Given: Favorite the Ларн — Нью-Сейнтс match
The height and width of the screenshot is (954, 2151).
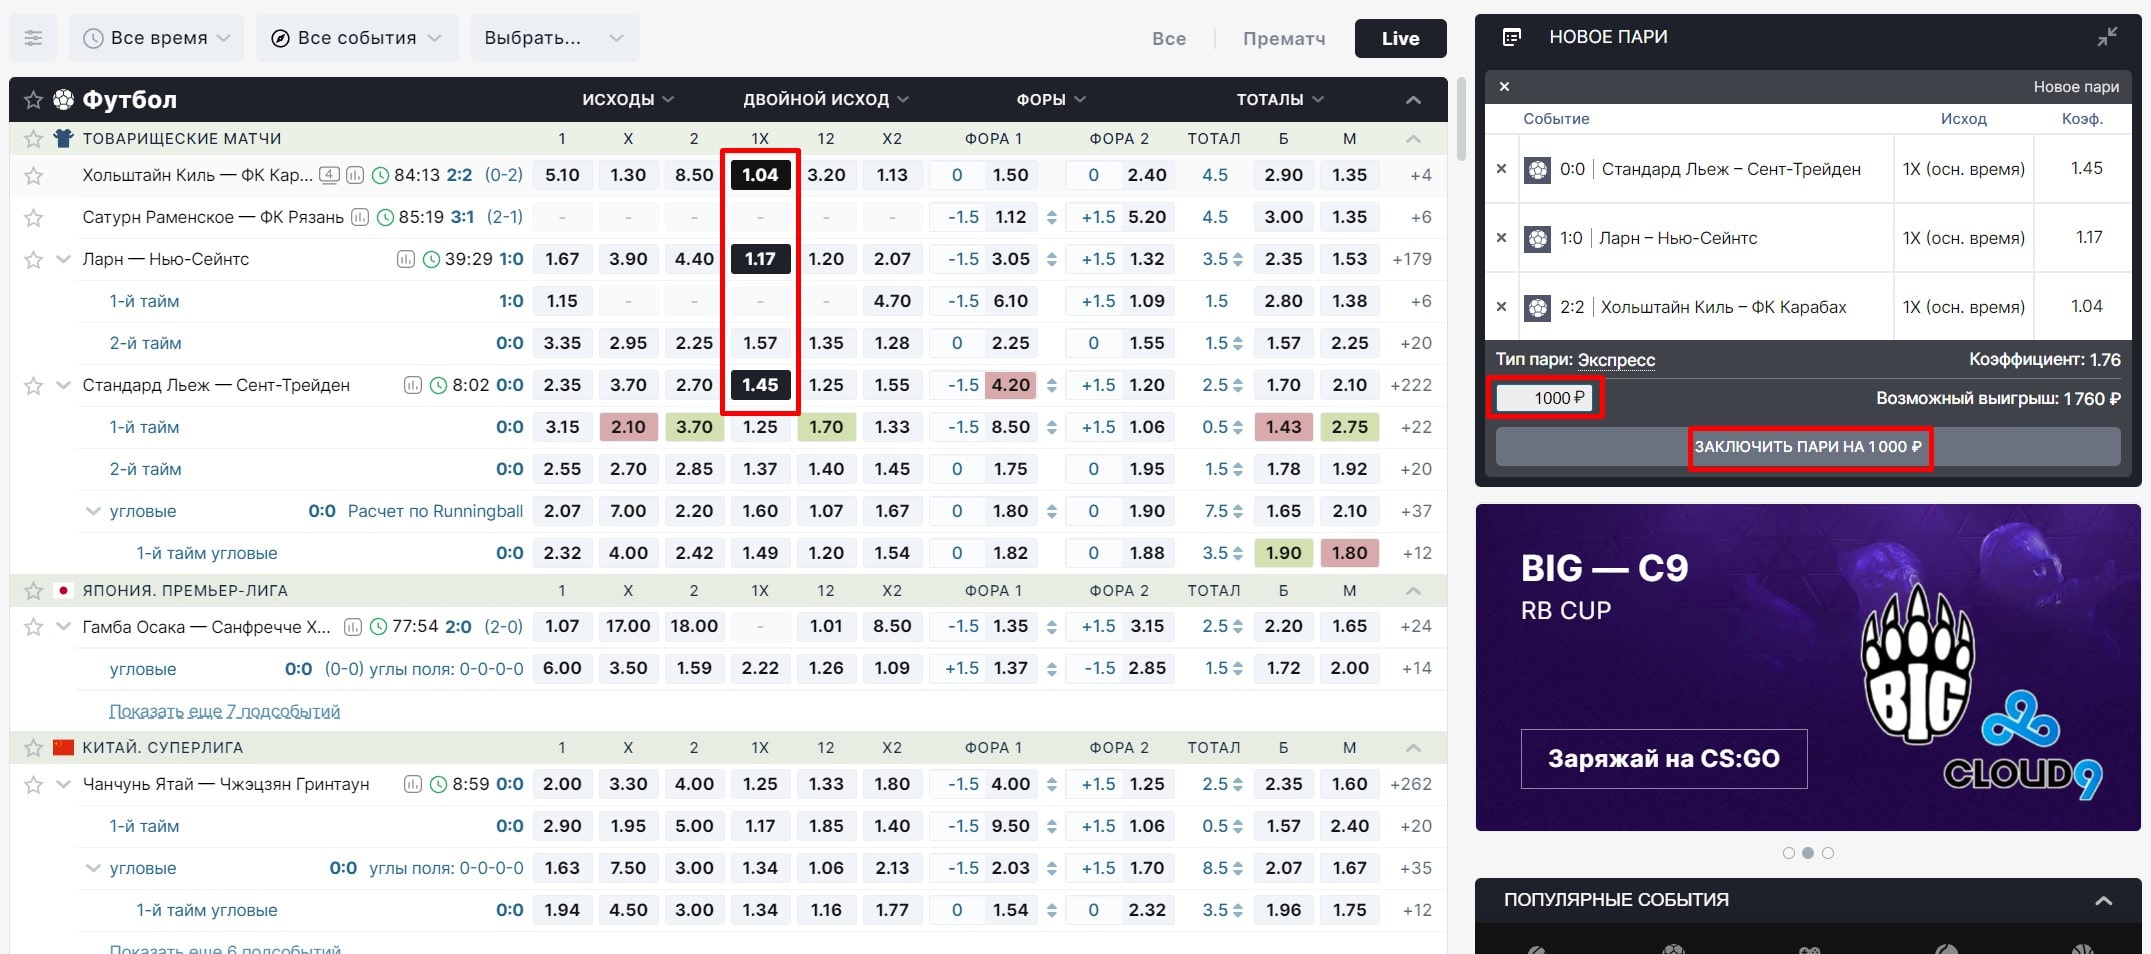Looking at the screenshot, I should click(33, 260).
